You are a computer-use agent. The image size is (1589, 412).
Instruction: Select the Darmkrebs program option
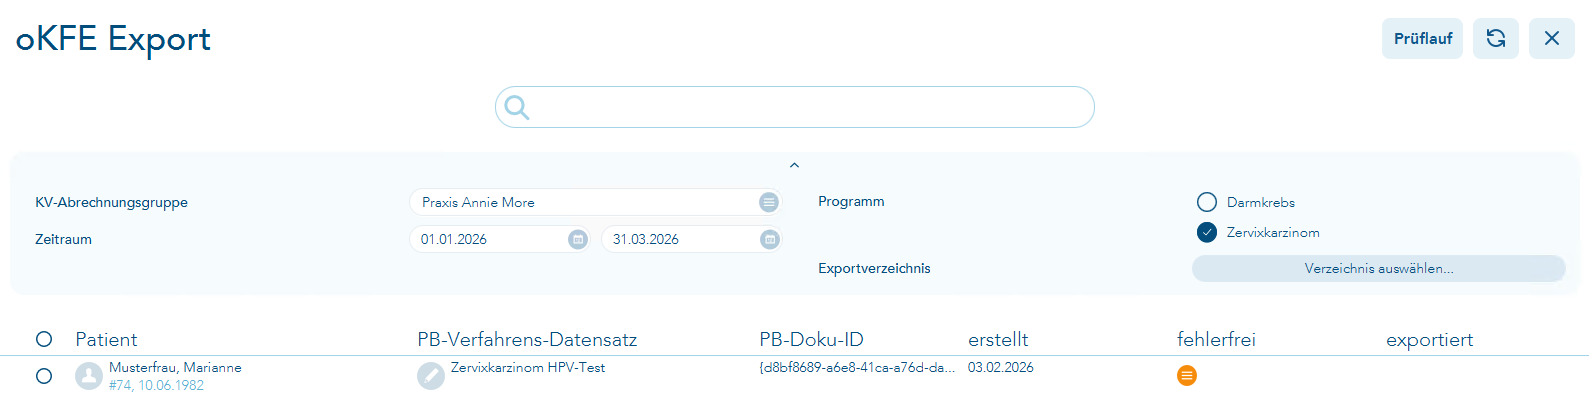1207,202
